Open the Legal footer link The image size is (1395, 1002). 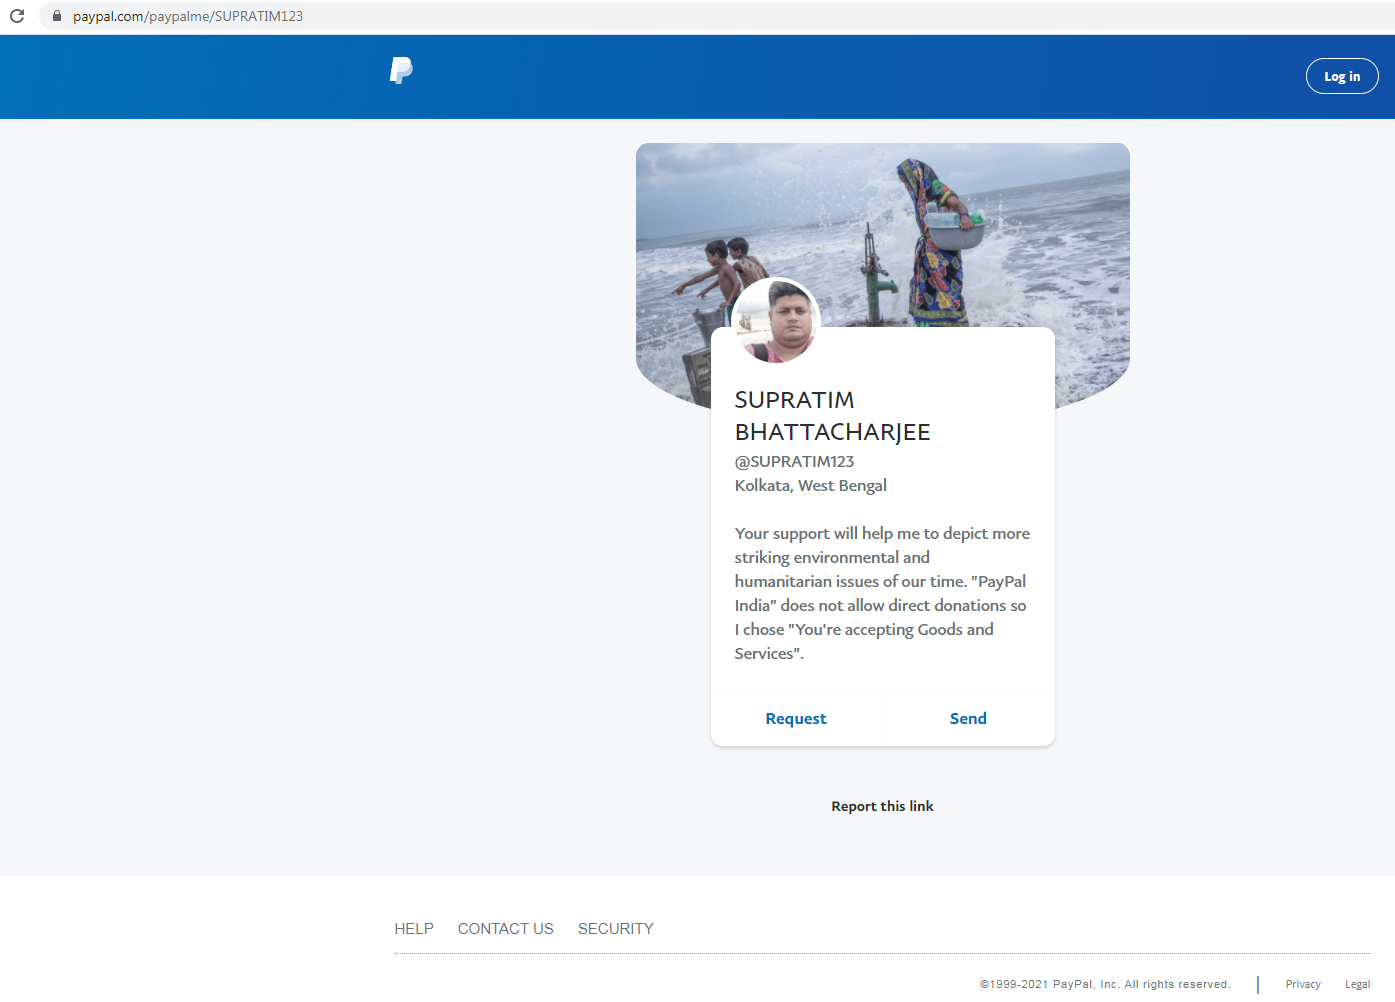[x=1358, y=984]
